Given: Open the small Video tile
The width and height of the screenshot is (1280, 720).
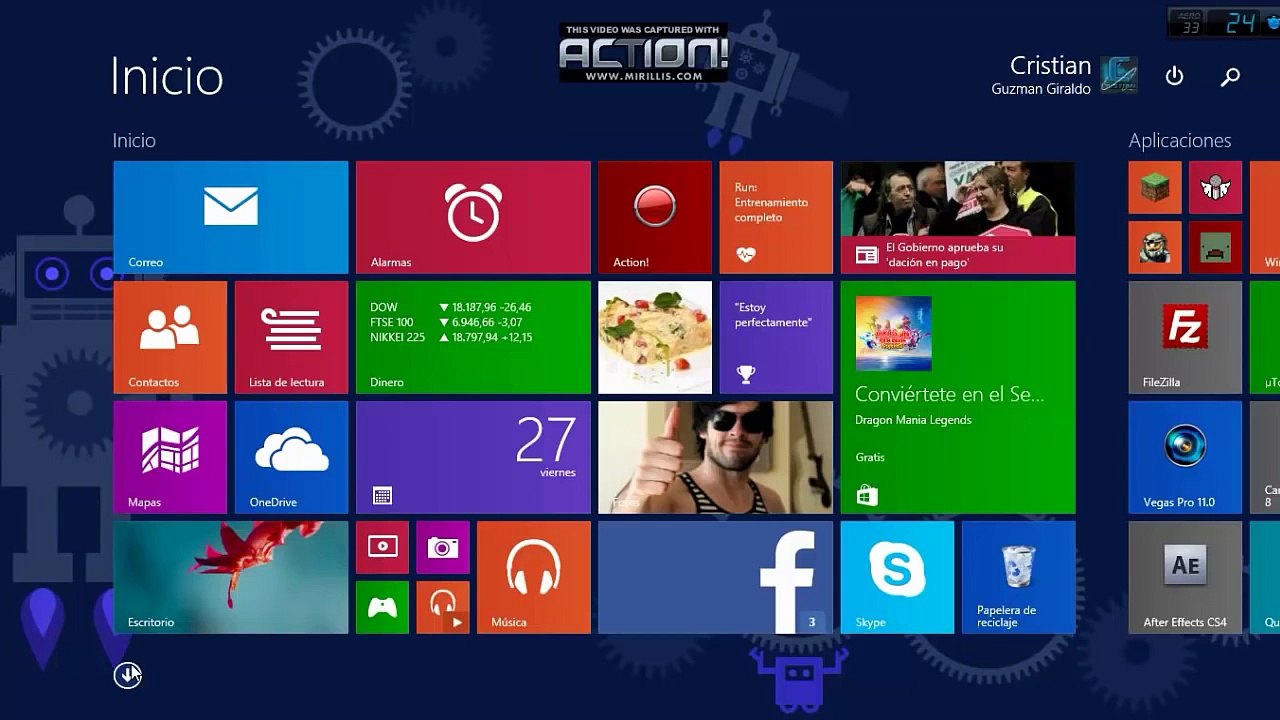Looking at the screenshot, I should coord(382,547).
